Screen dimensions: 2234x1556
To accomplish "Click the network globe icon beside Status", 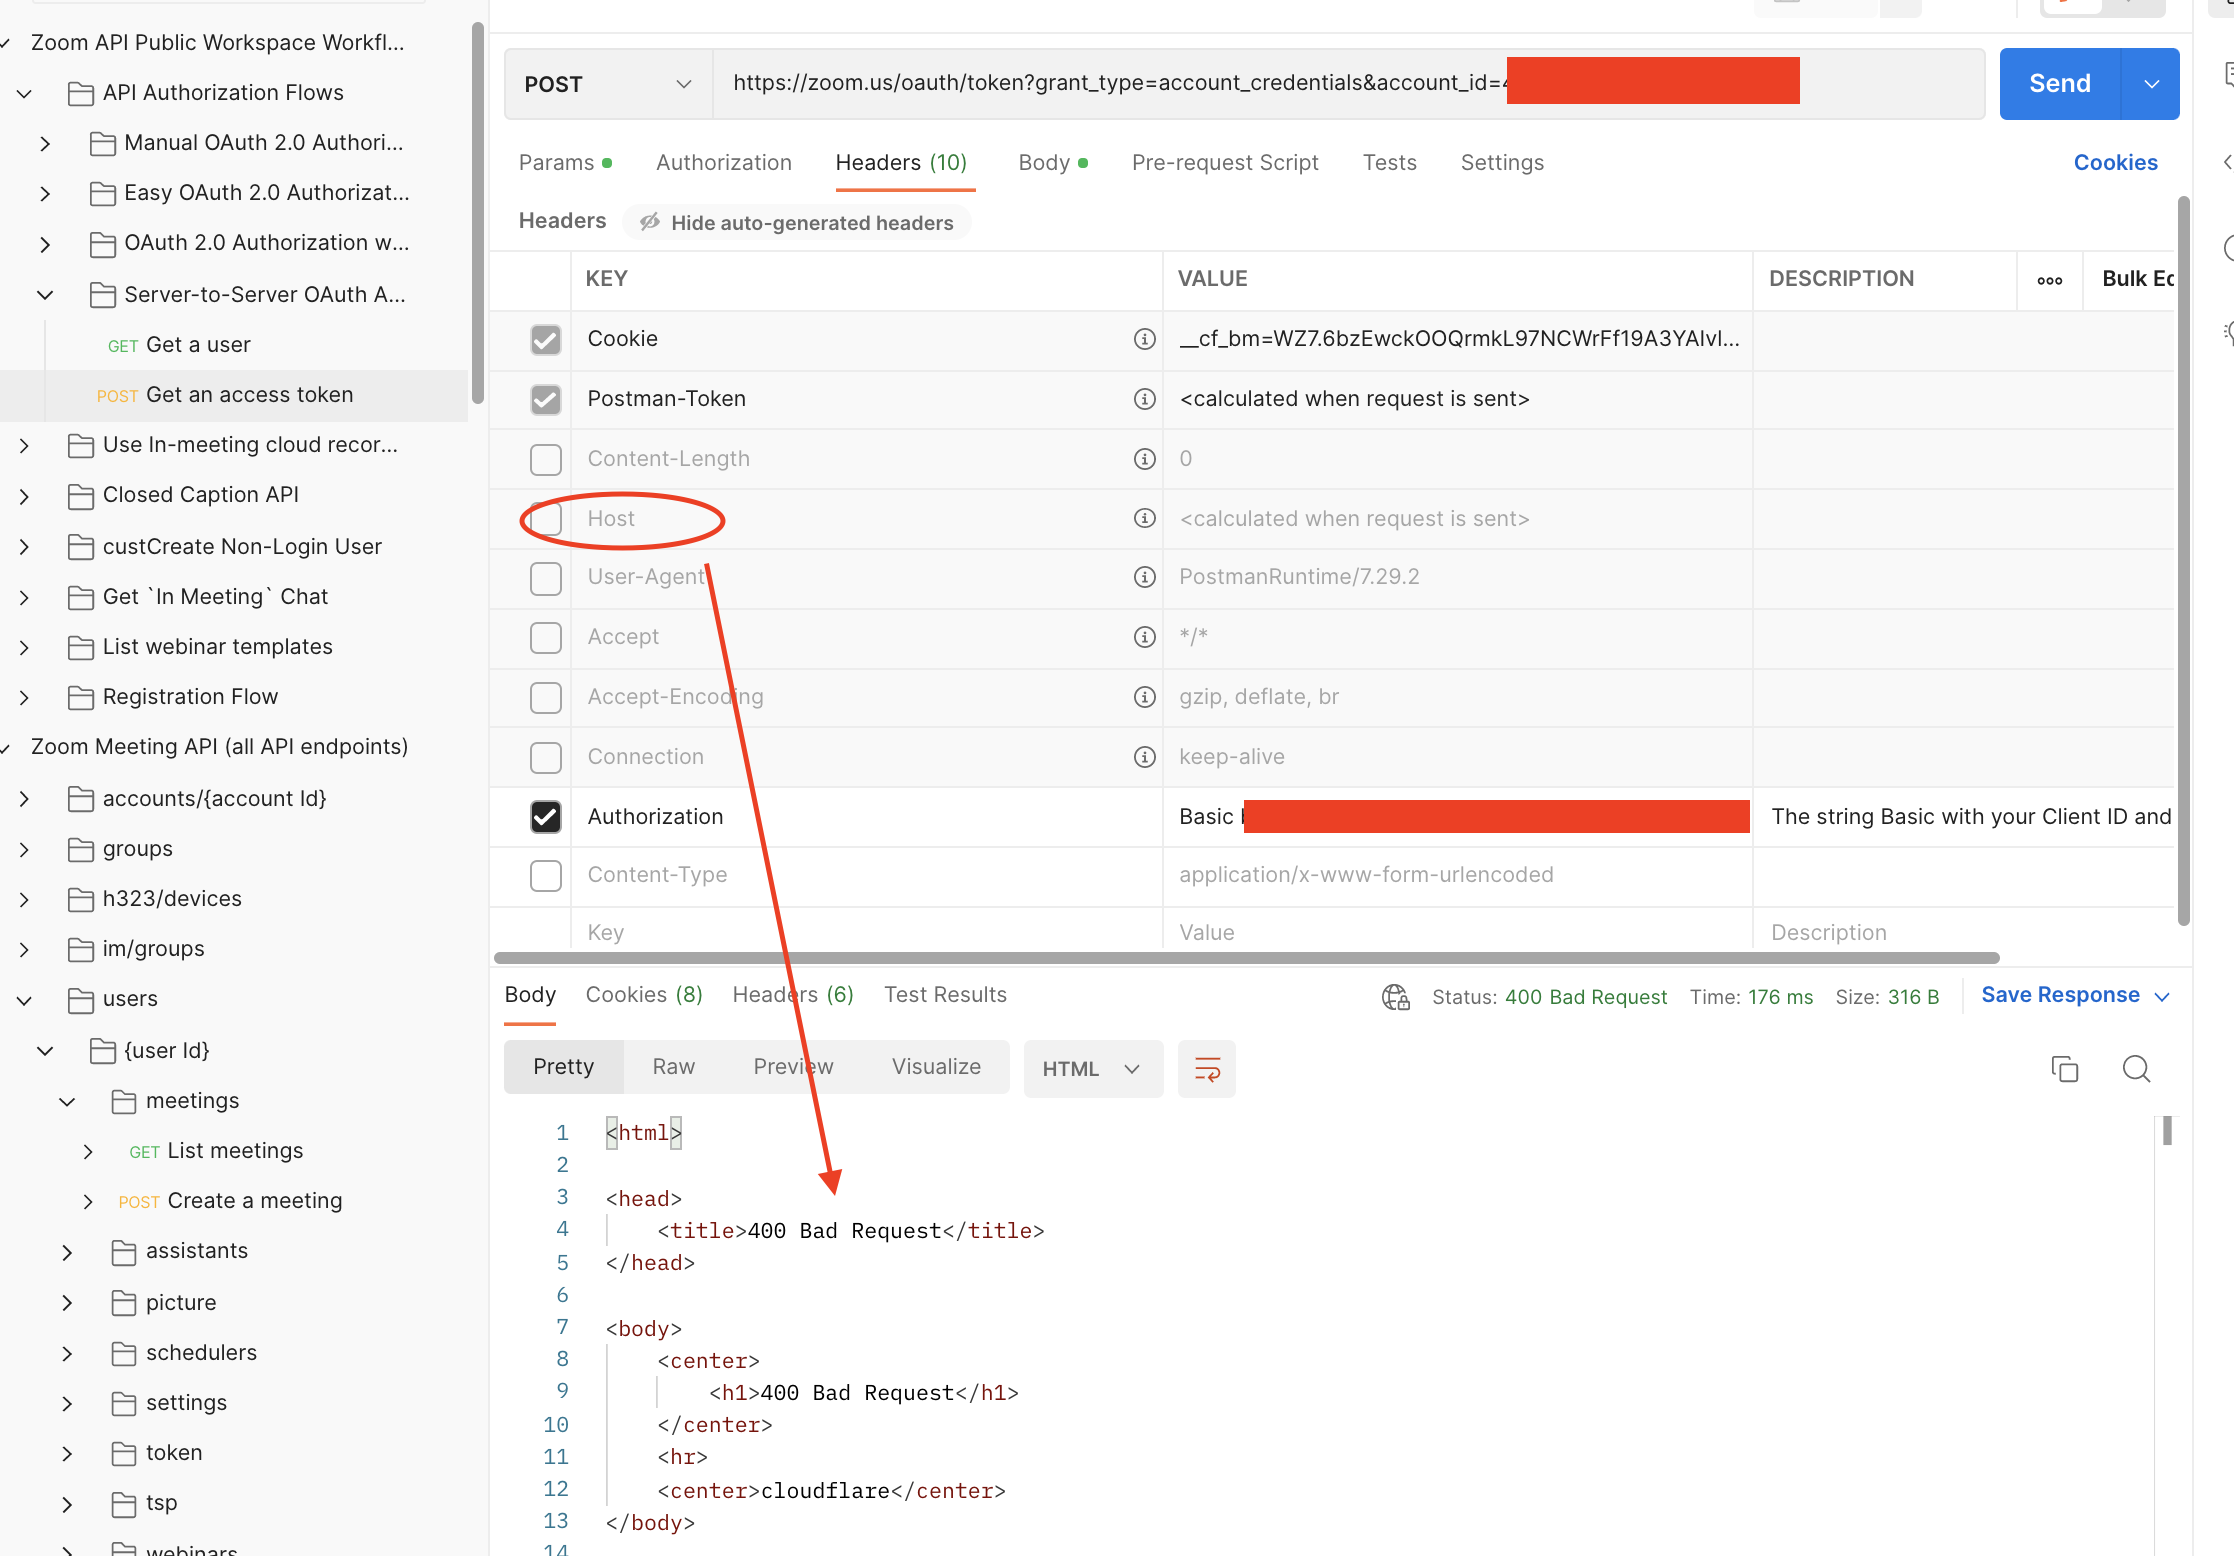I will pos(1395,997).
